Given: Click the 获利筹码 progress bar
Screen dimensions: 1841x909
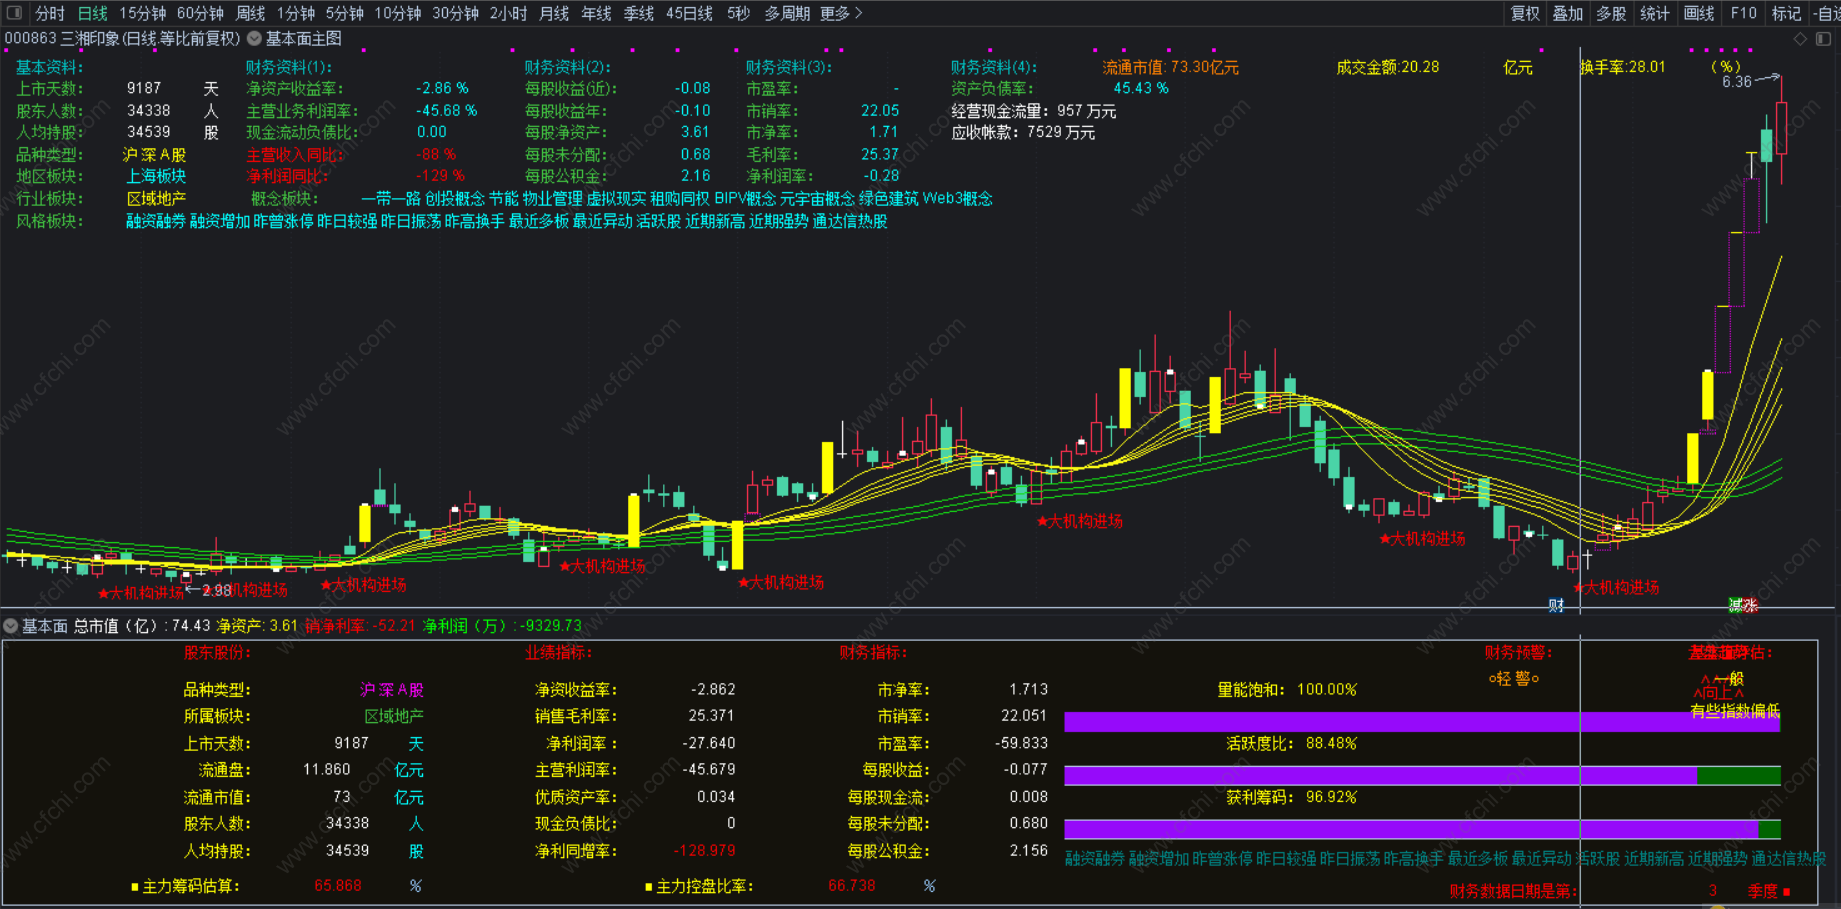Looking at the screenshot, I should click(1422, 829).
